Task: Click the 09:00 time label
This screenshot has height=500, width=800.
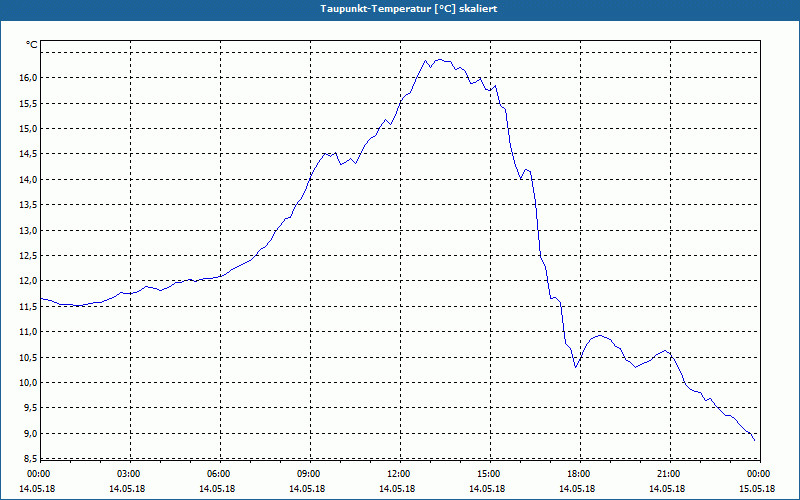Action: click(308, 474)
